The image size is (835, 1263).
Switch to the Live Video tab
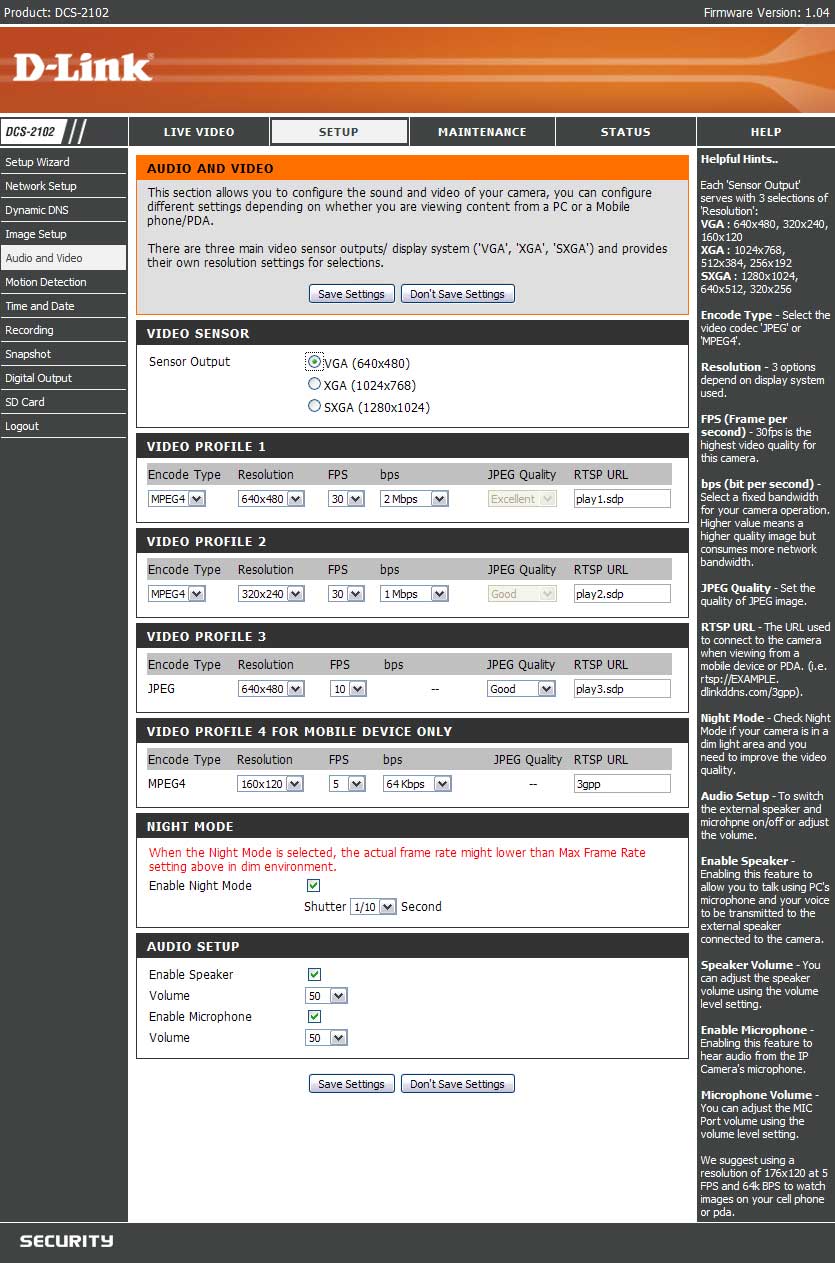[x=199, y=132]
